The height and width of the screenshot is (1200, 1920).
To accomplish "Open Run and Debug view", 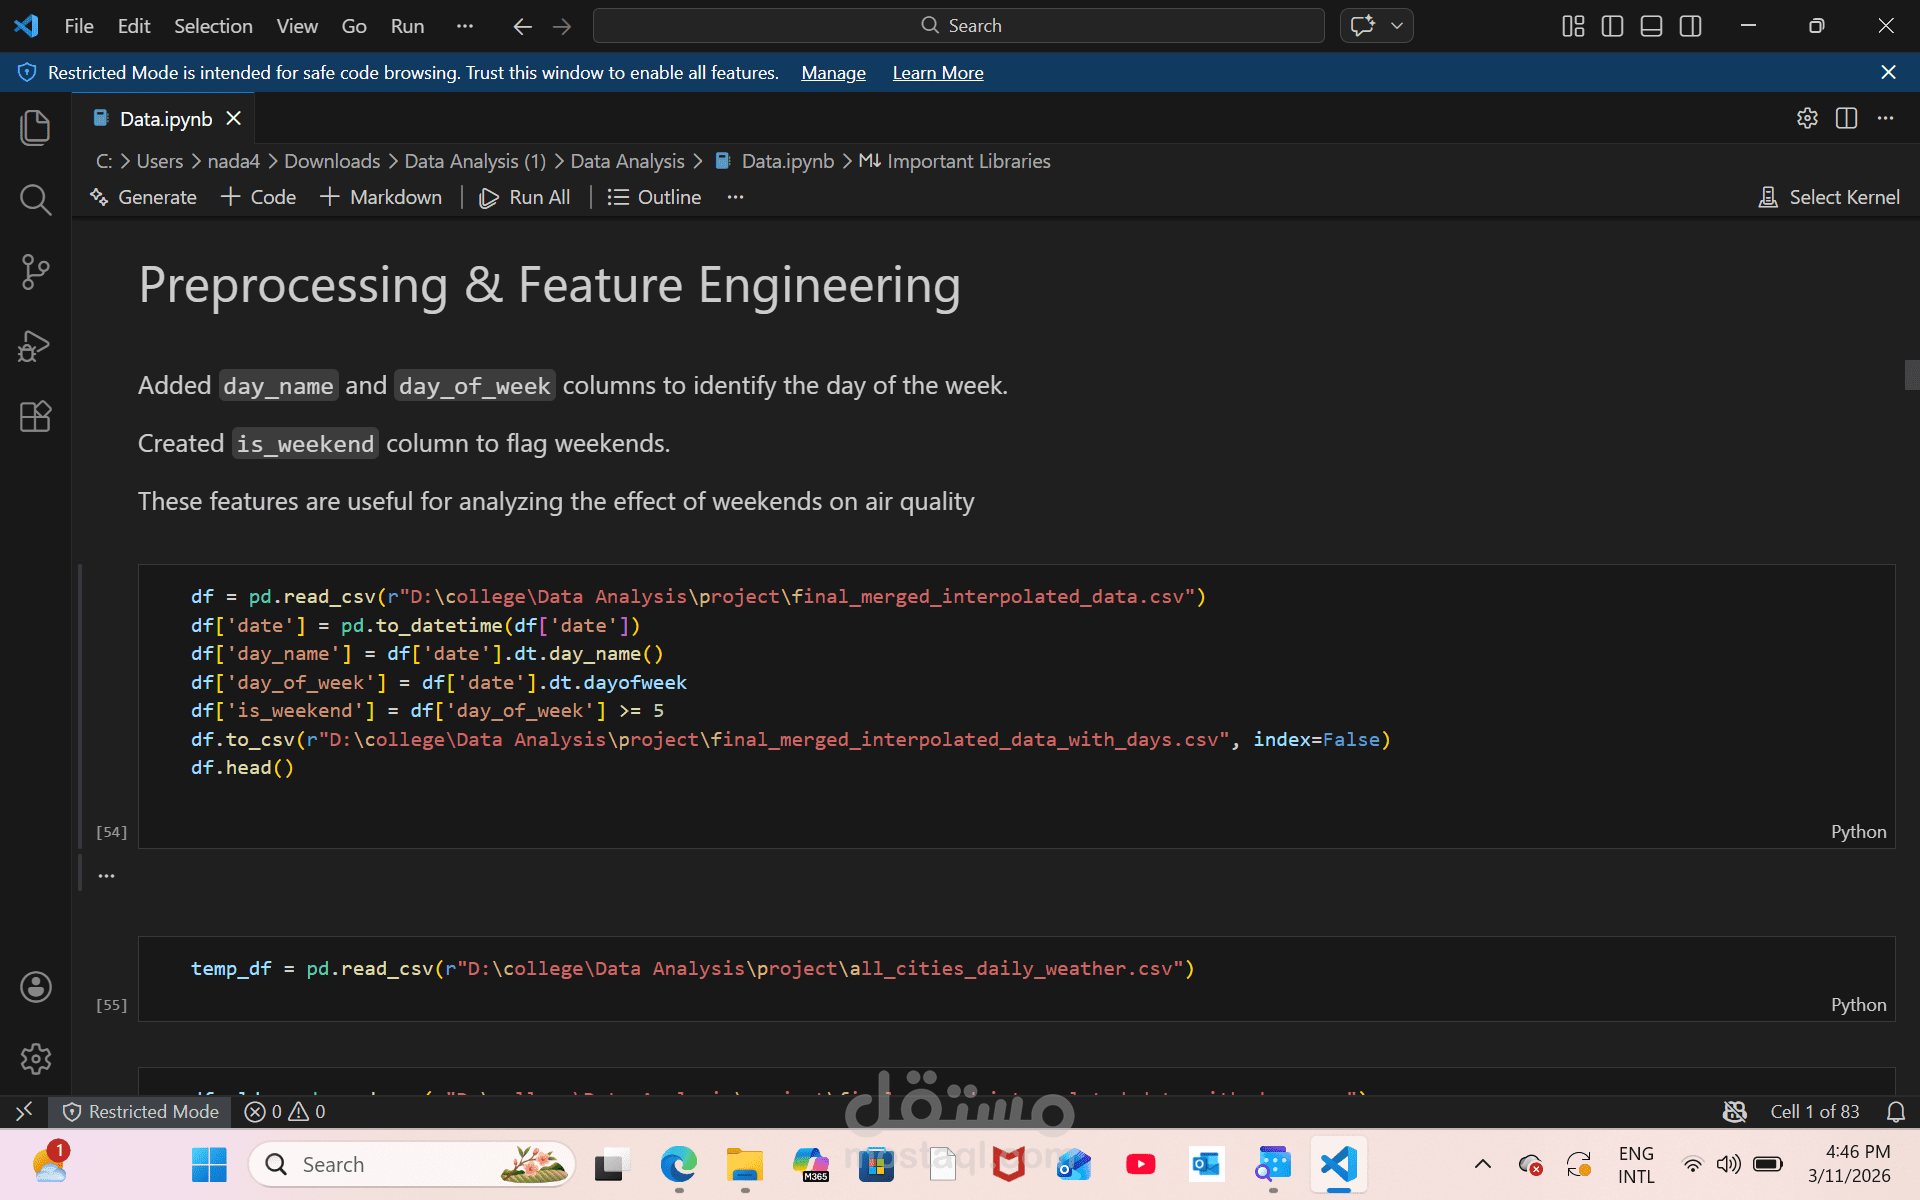I will (35, 345).
